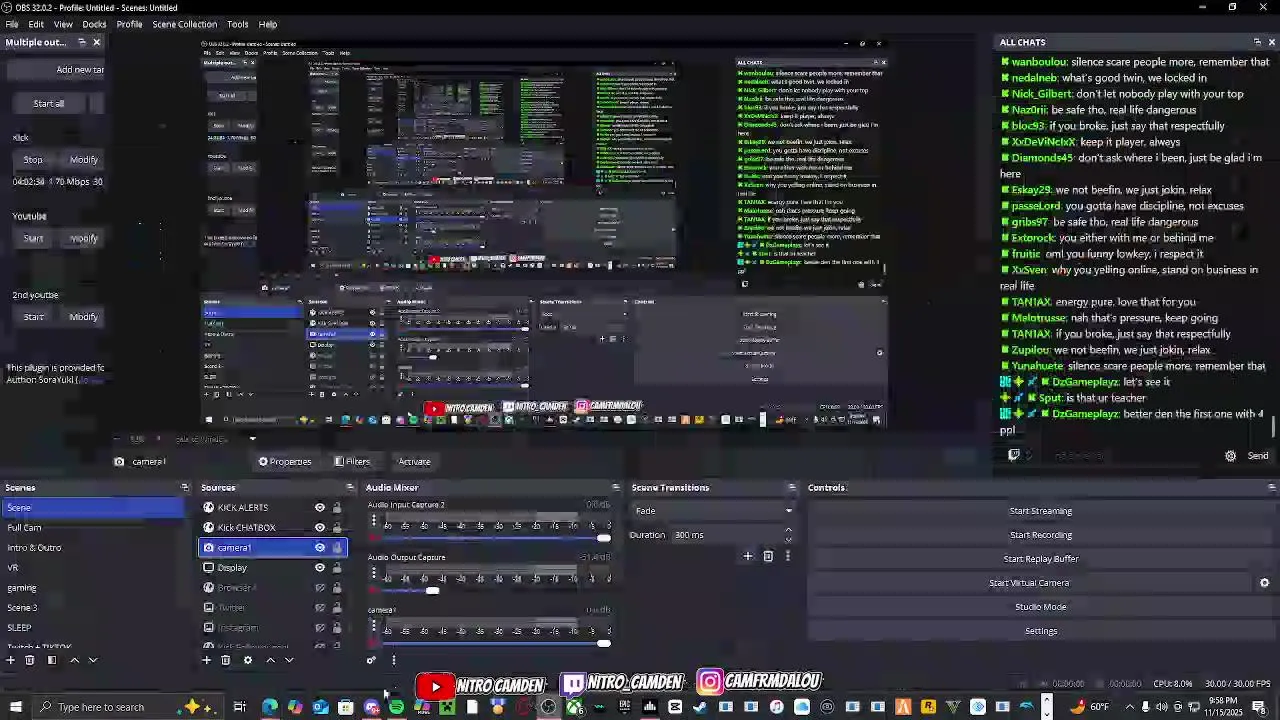Float the Sources dock popout icon
The height and width of the screenshot is (720, 1280).
pyautogui.click(x=350, y=488)
